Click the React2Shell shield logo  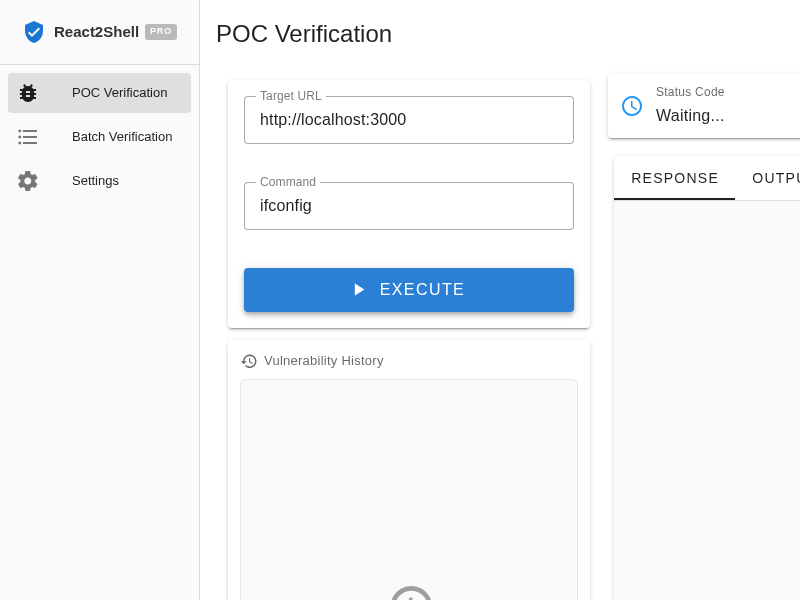point(34,32)
